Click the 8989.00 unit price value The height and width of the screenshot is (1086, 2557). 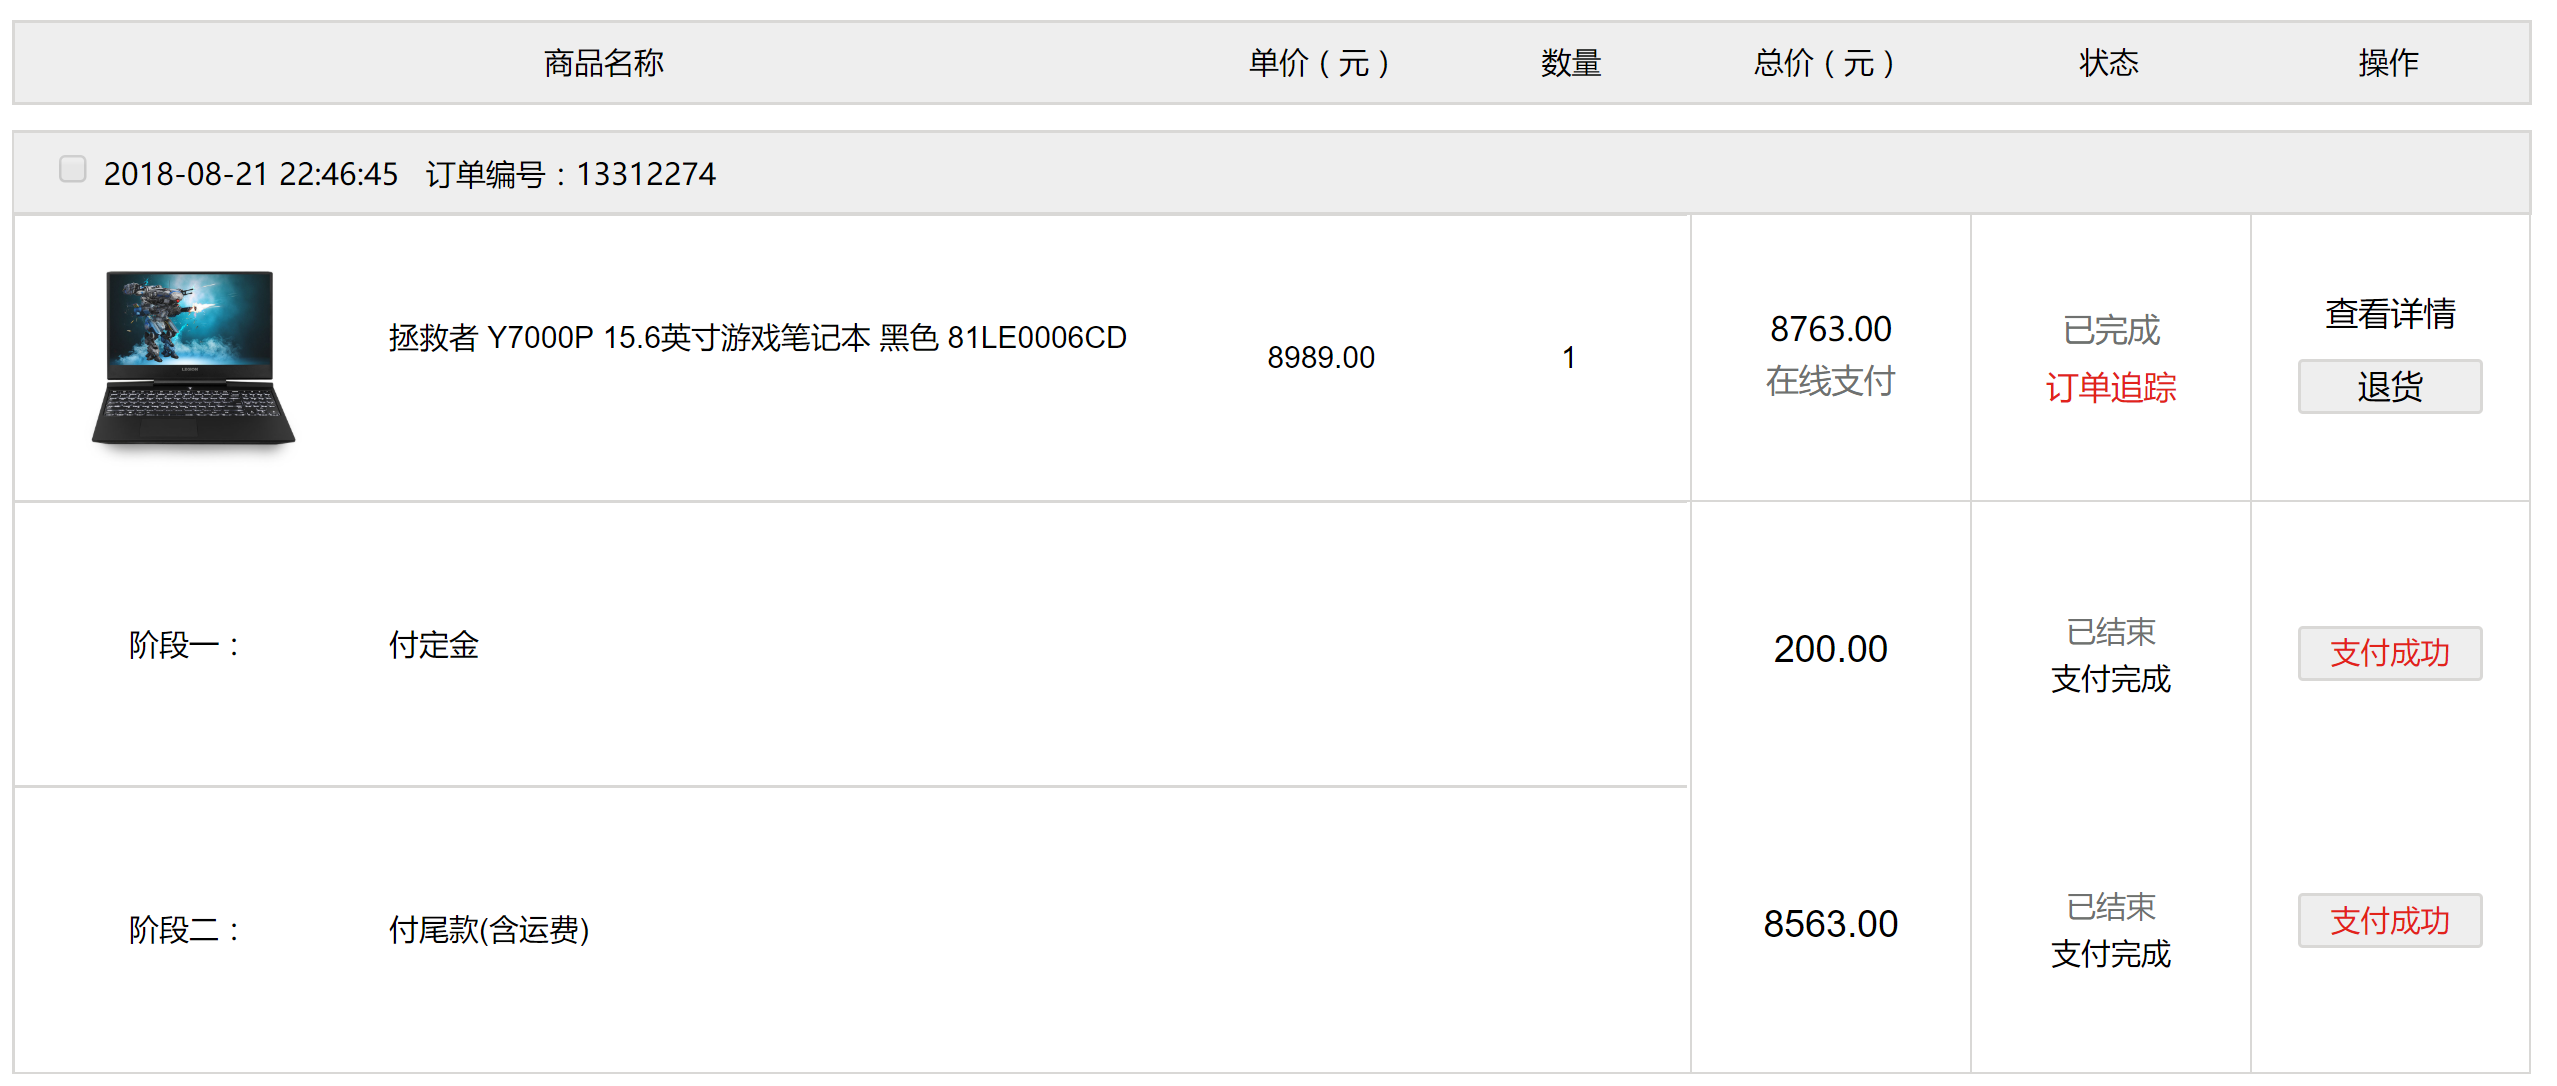click(1320, 358)
